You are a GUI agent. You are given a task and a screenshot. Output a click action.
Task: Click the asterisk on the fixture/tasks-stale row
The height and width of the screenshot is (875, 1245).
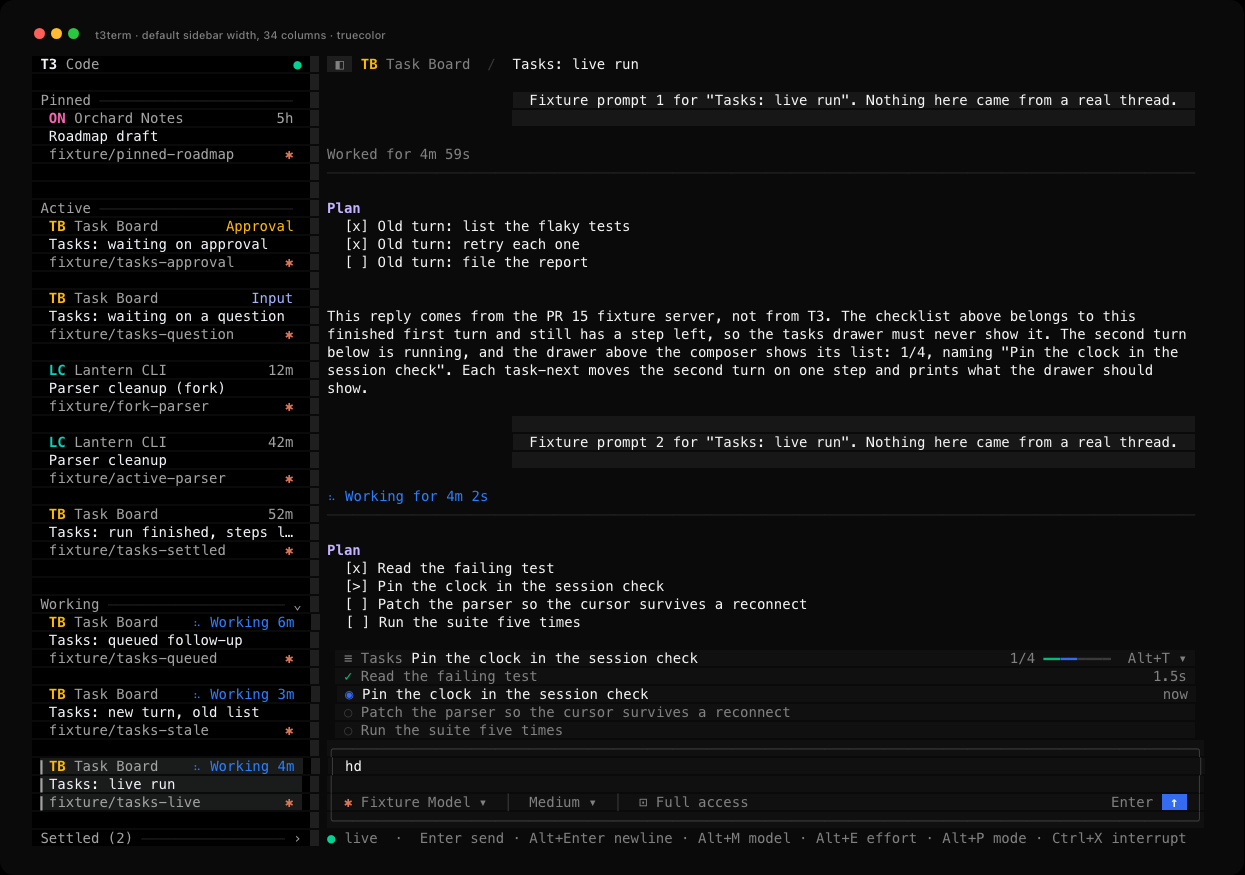pyautogui.click(x=289, y=731)
